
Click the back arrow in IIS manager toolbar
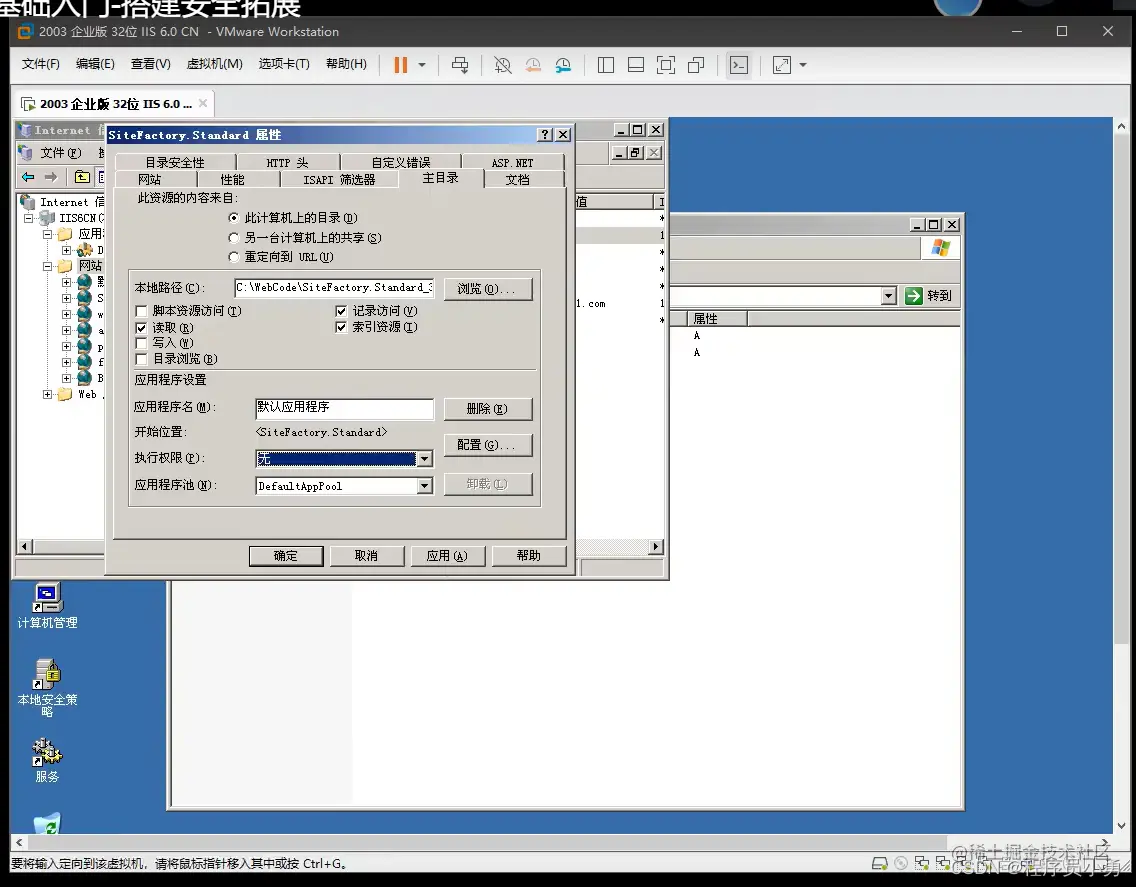[28, 177]
